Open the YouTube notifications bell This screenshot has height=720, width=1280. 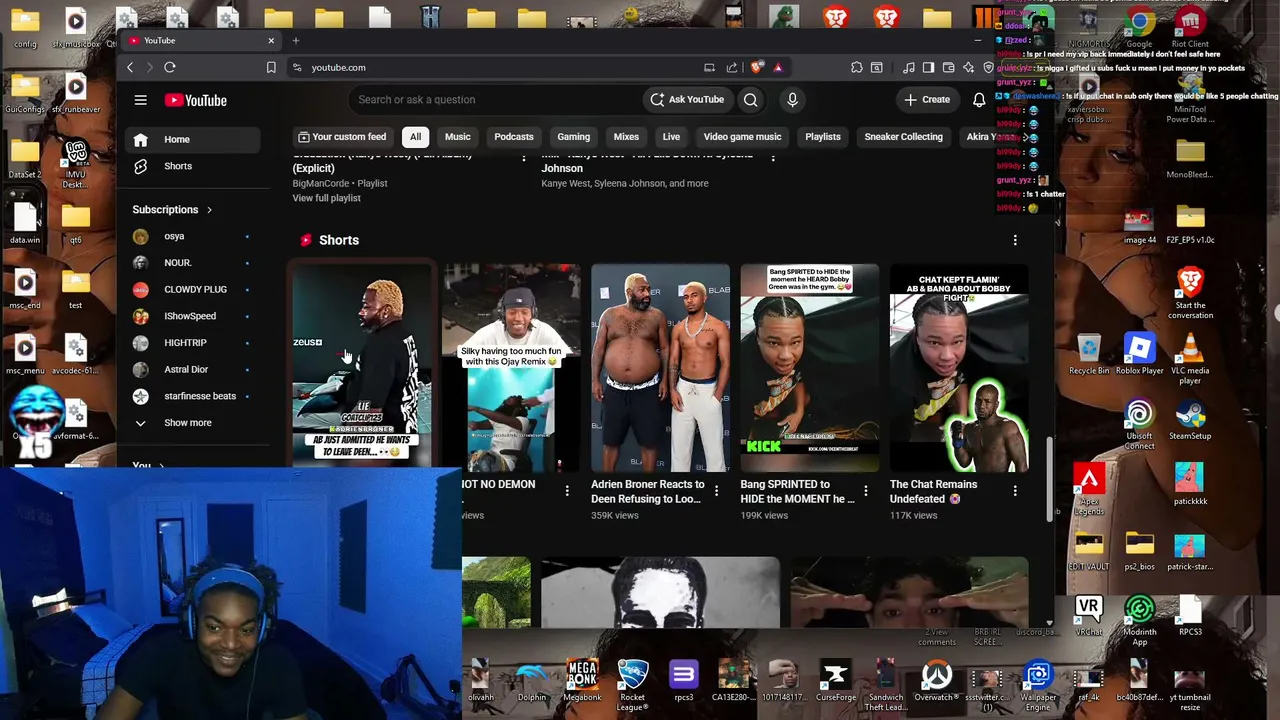tap(979, 100)
